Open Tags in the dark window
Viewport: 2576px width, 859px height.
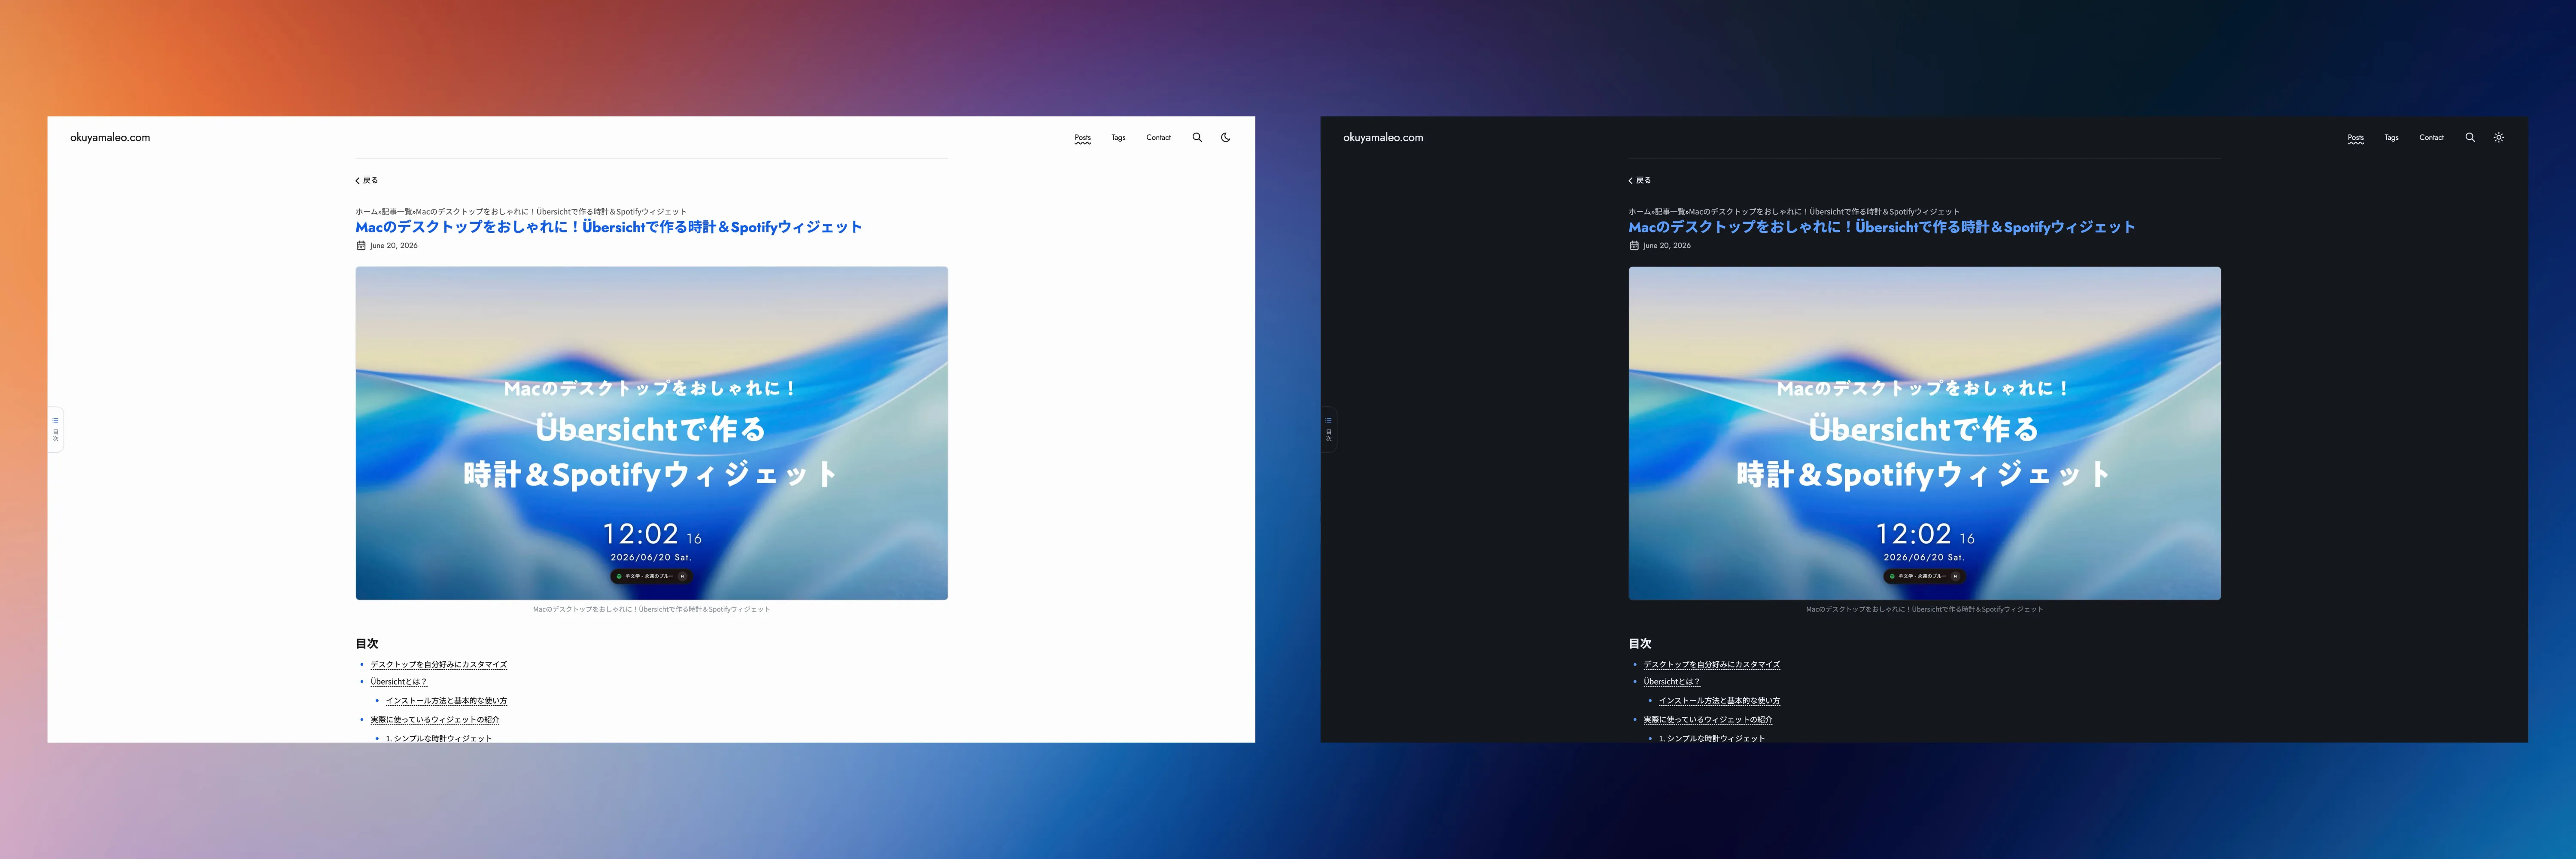2391,138
